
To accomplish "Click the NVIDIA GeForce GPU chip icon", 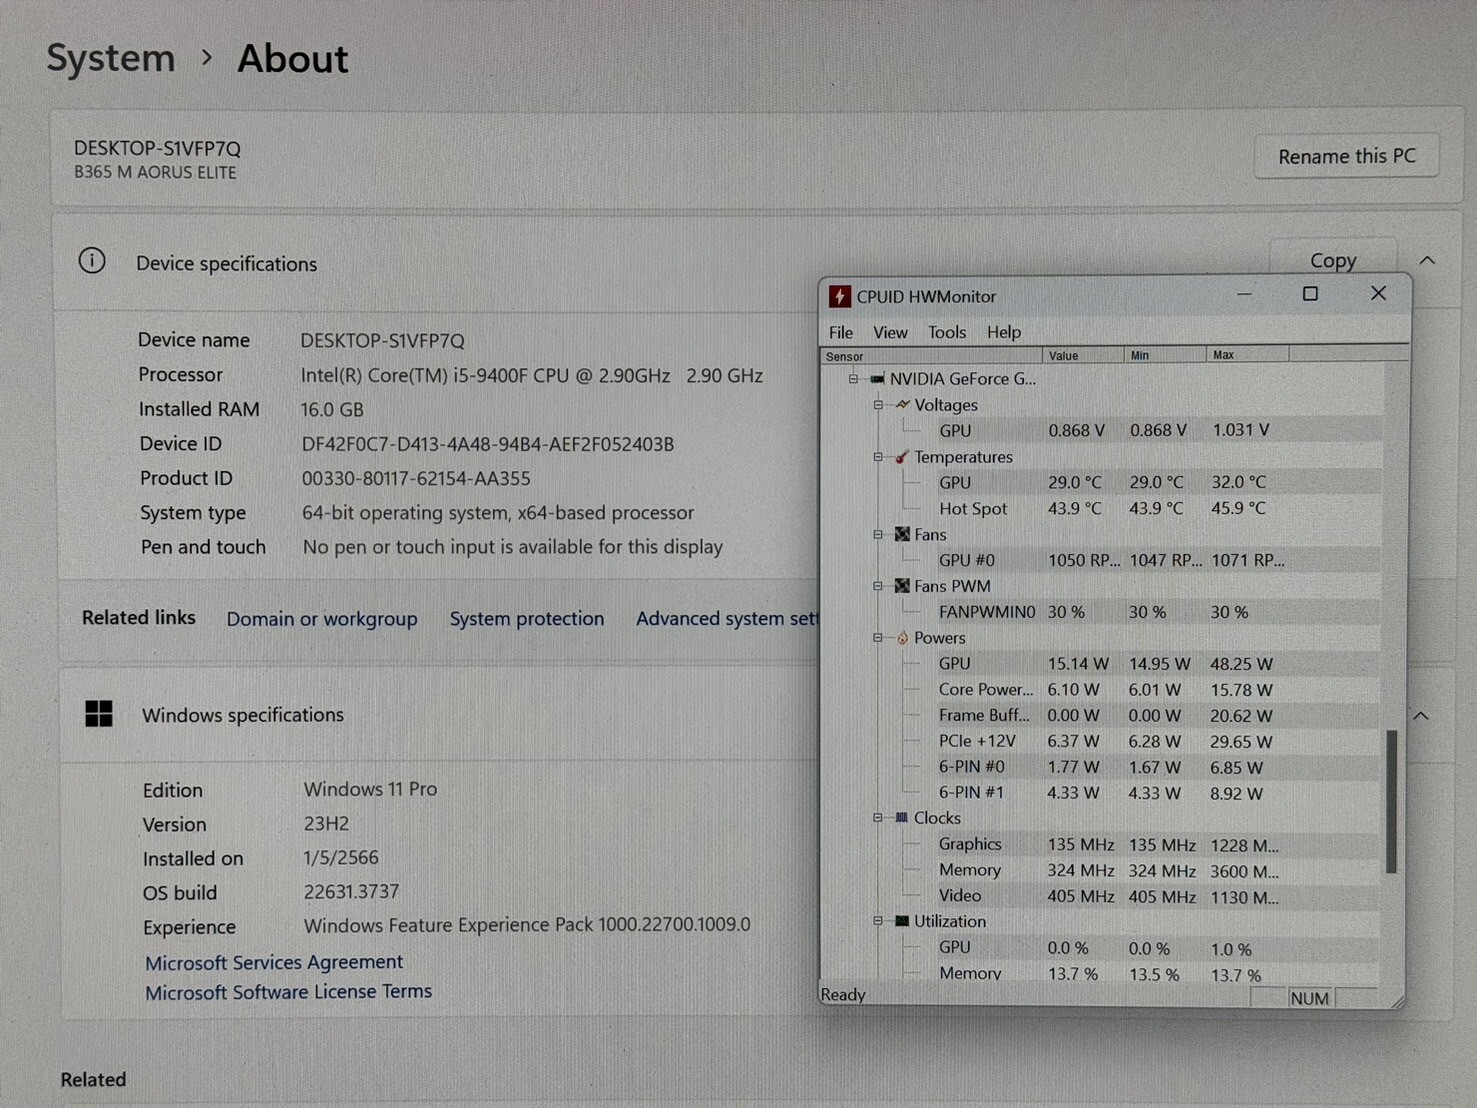I will tap(877, 379).
